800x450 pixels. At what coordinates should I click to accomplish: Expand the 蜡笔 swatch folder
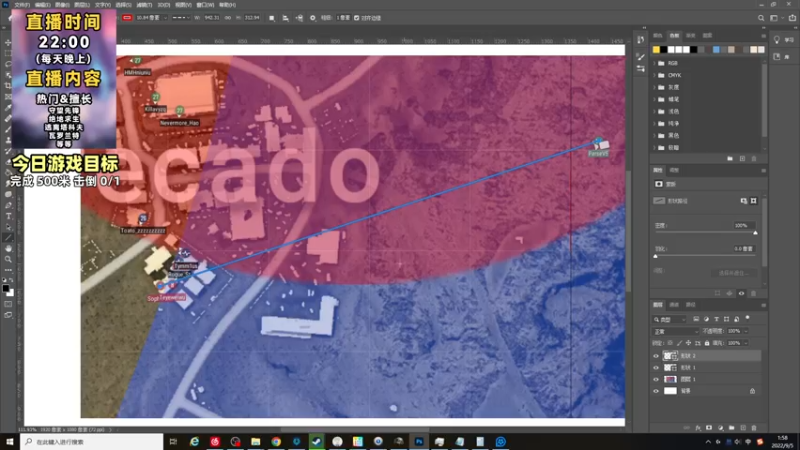[655, 99]
